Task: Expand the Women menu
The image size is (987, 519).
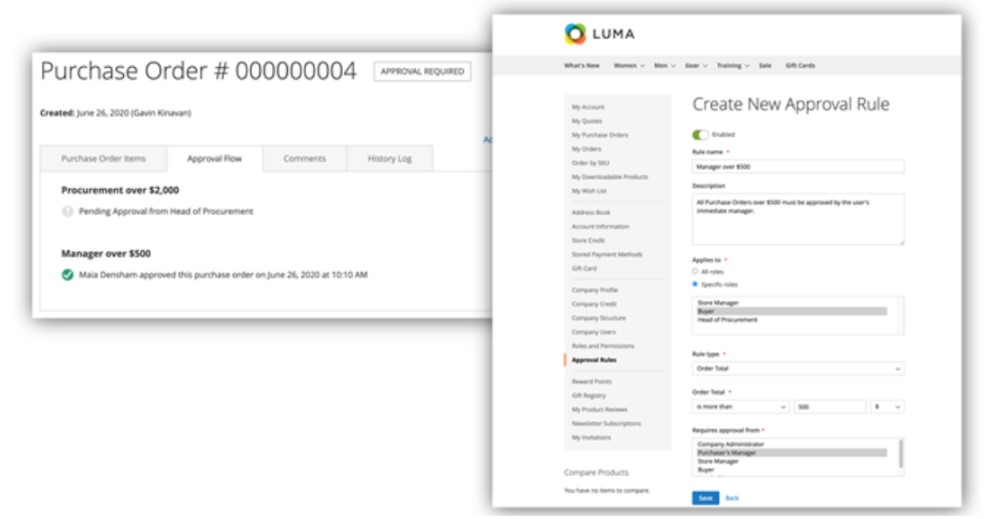Action: point(628,66)
